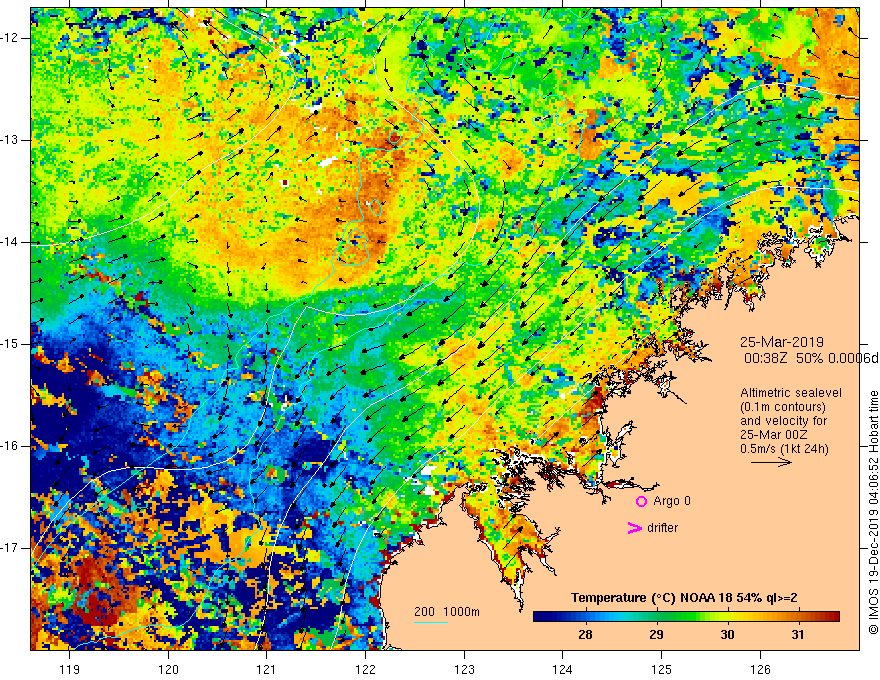The image size is (880, 680).
Task: Click the 30 value under the color bar
Action: point(727,635)
